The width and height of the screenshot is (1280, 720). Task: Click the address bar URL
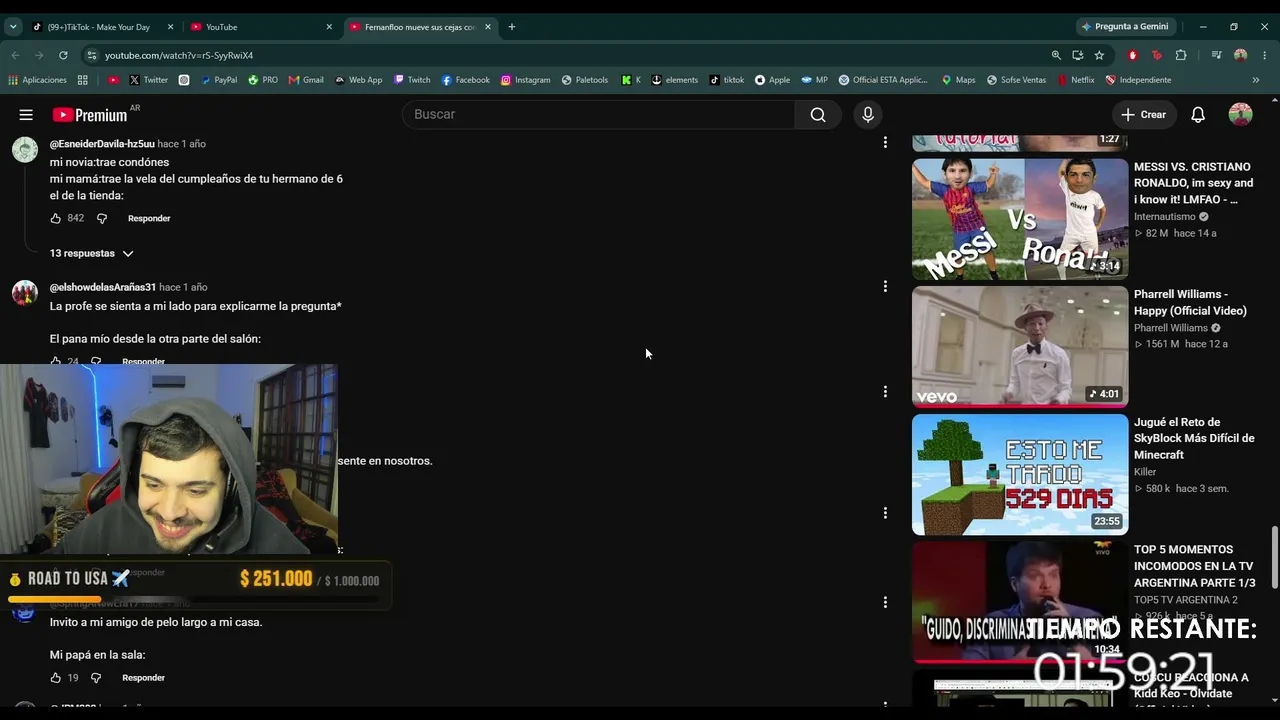(x=179, y=55)
